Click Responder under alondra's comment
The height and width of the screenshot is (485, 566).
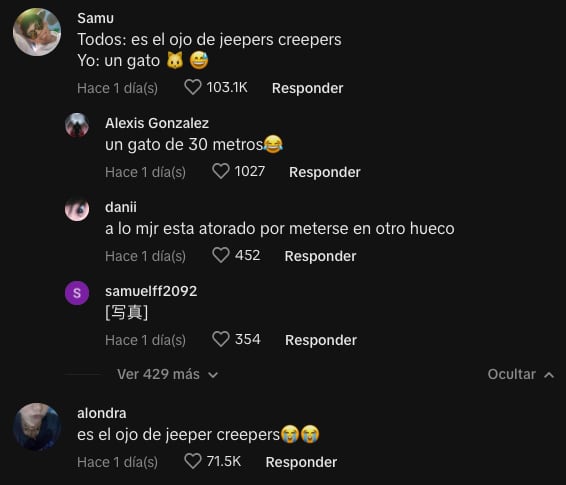point(301,462)
